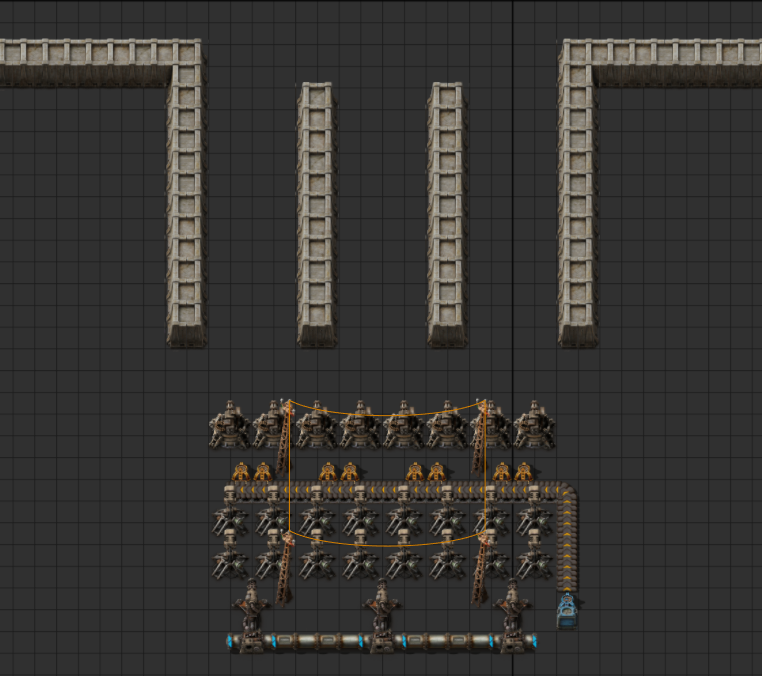Select the fourth top-row turret from the left
Viewport: 762px width, 676px height.
[360, 424]
